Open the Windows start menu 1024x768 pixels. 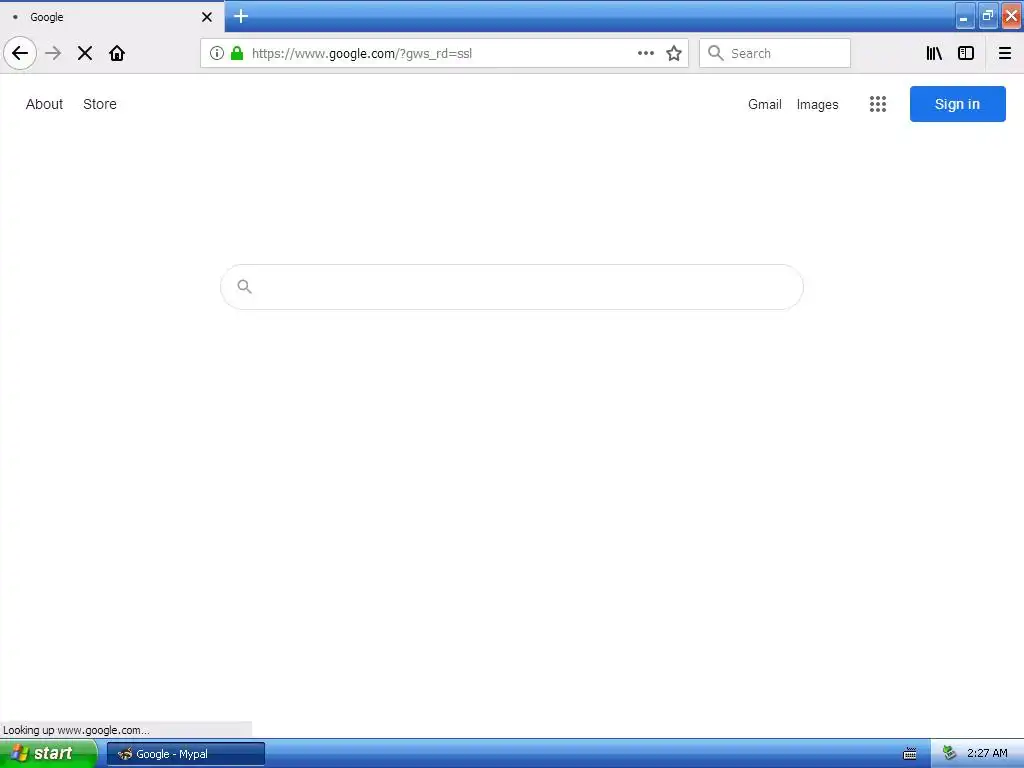48,753
